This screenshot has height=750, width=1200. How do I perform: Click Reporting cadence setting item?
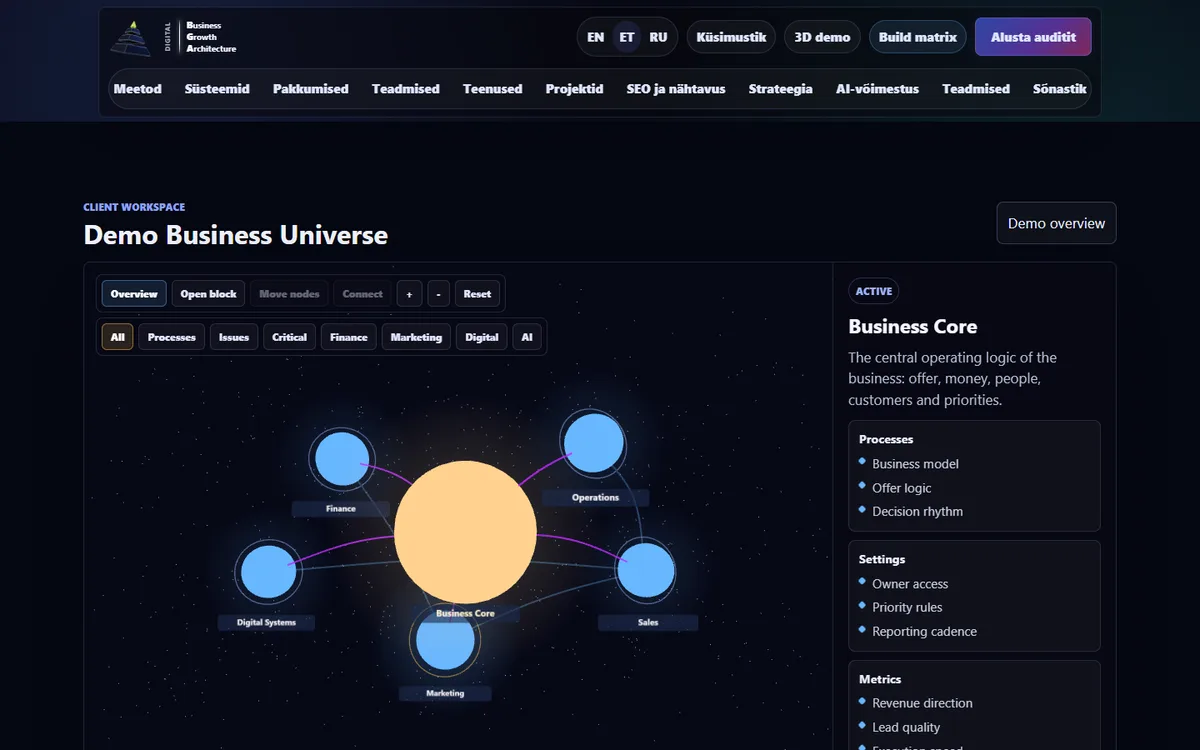point(924,631)
